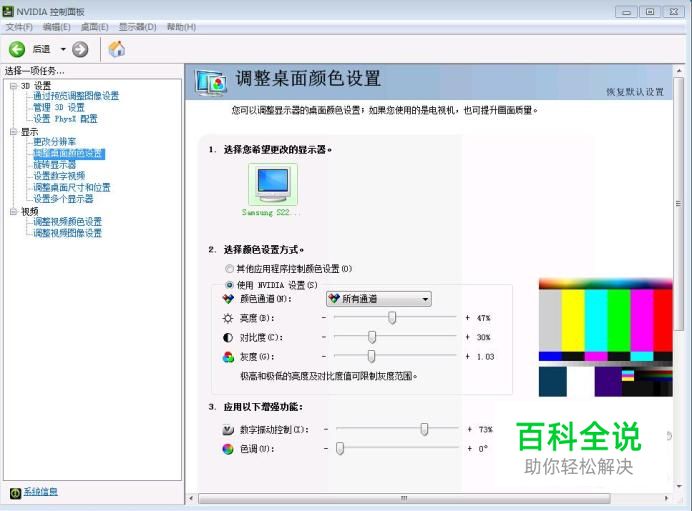Select 调整桌面颜色设置 highlighted task
Screen dimensions: 692x511
[x=69, y=154]
